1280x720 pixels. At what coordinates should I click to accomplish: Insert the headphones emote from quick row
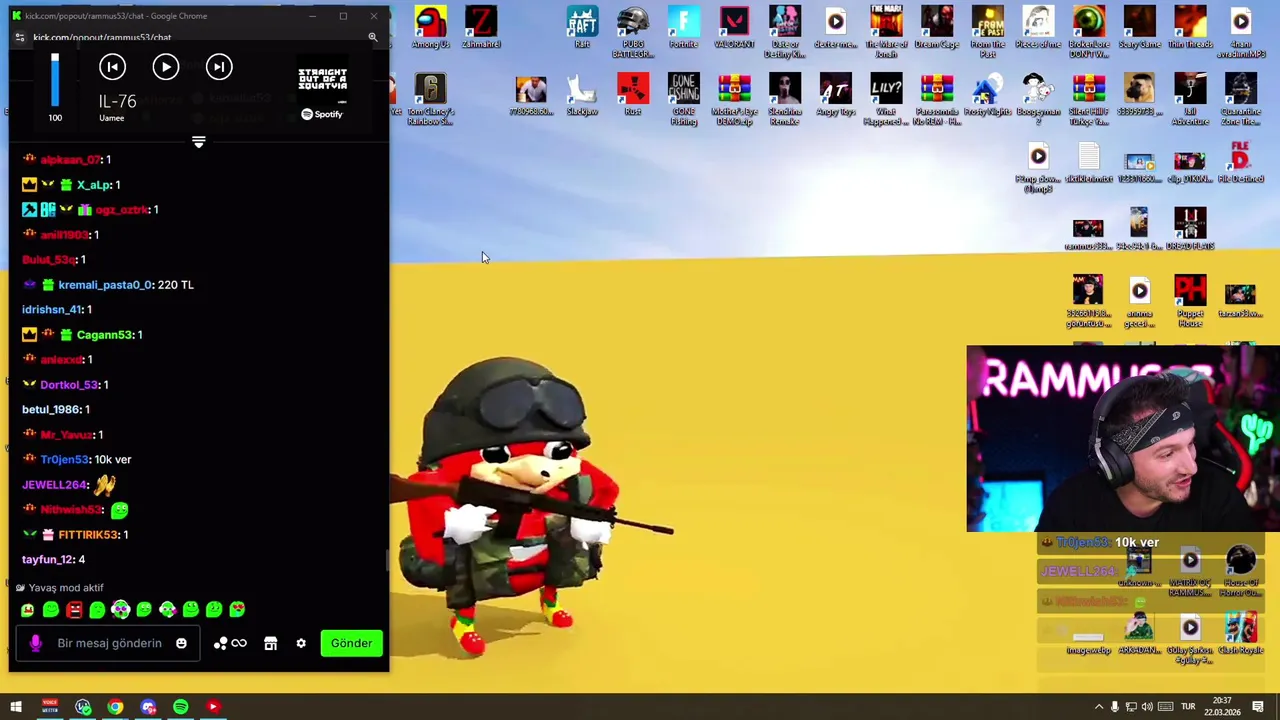coord(120,610)
